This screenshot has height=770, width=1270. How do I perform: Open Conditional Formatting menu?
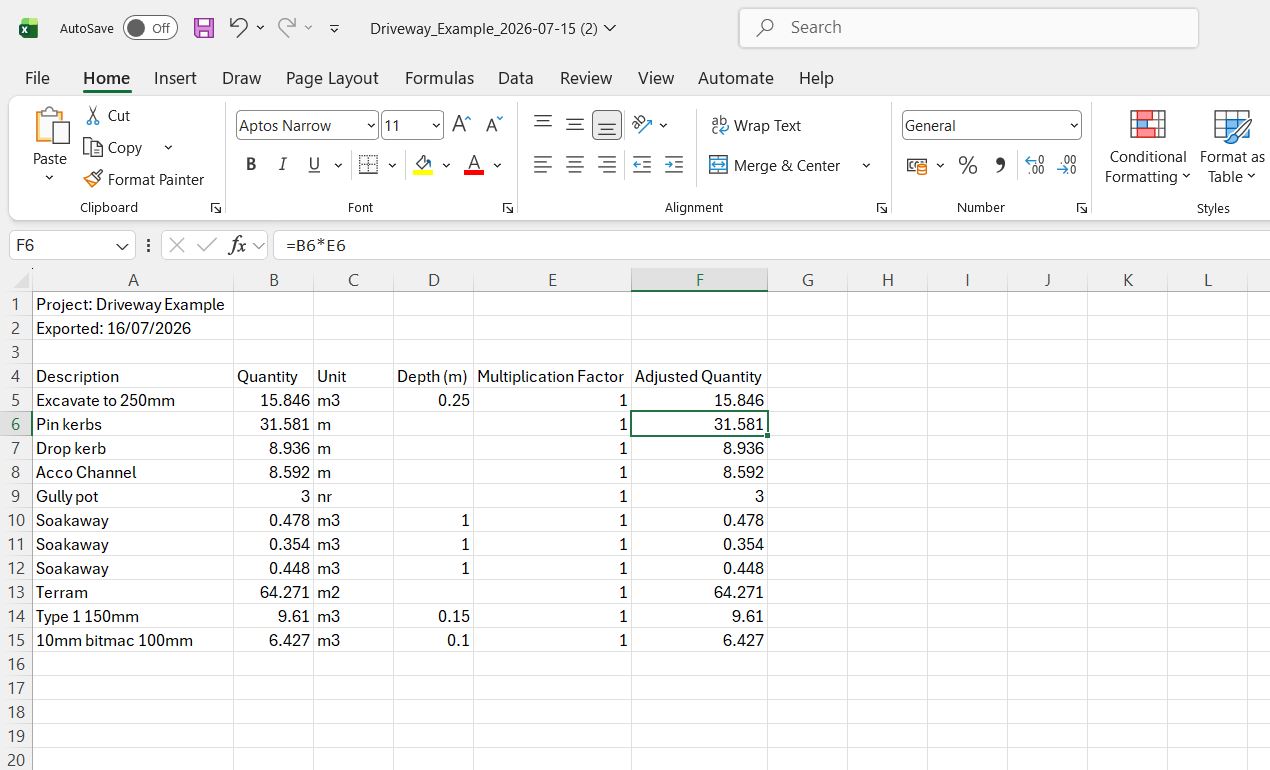1148,147
